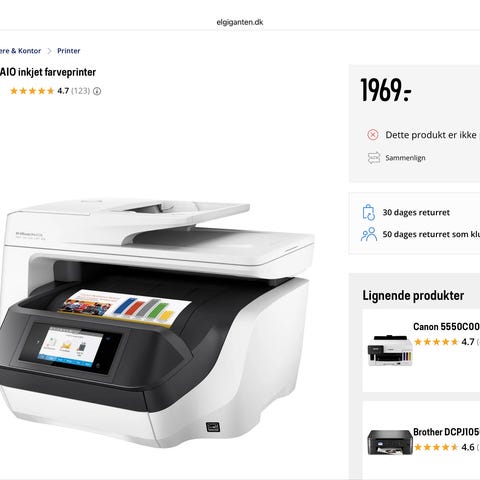Click the 30 dages returret bag icon
This screenshot has width=480, height=480.
pos(369,212)
